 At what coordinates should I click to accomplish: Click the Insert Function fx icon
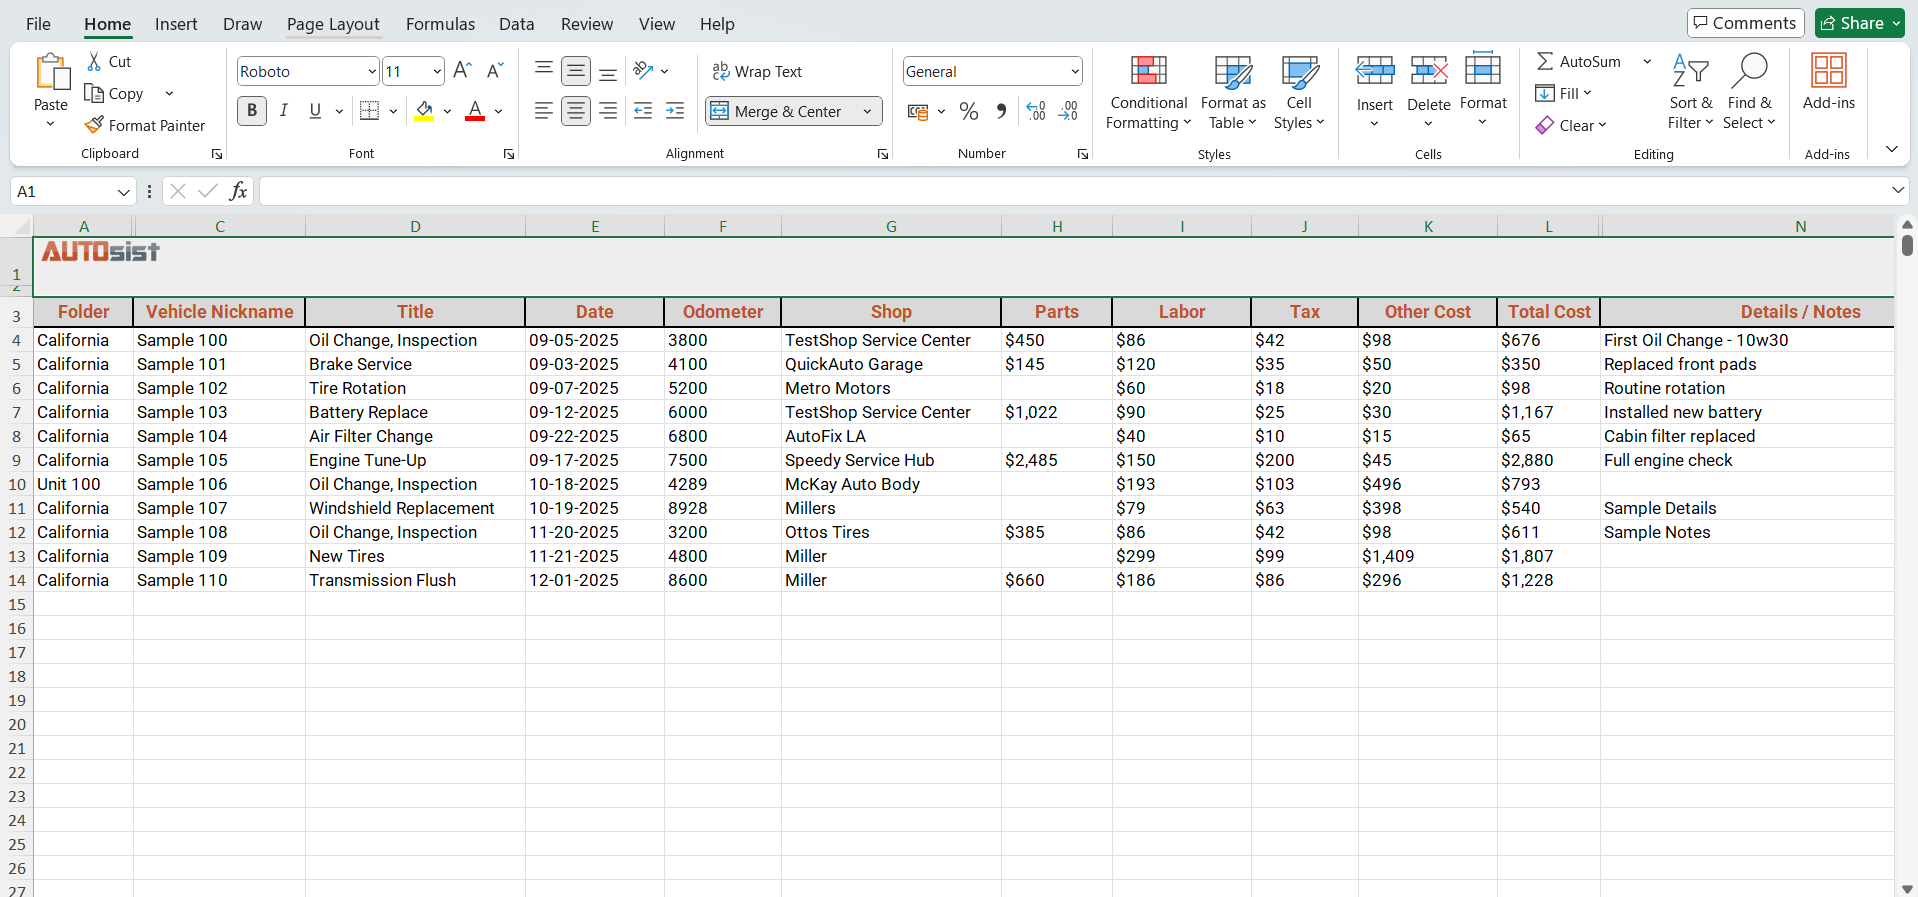coord(238,191)
